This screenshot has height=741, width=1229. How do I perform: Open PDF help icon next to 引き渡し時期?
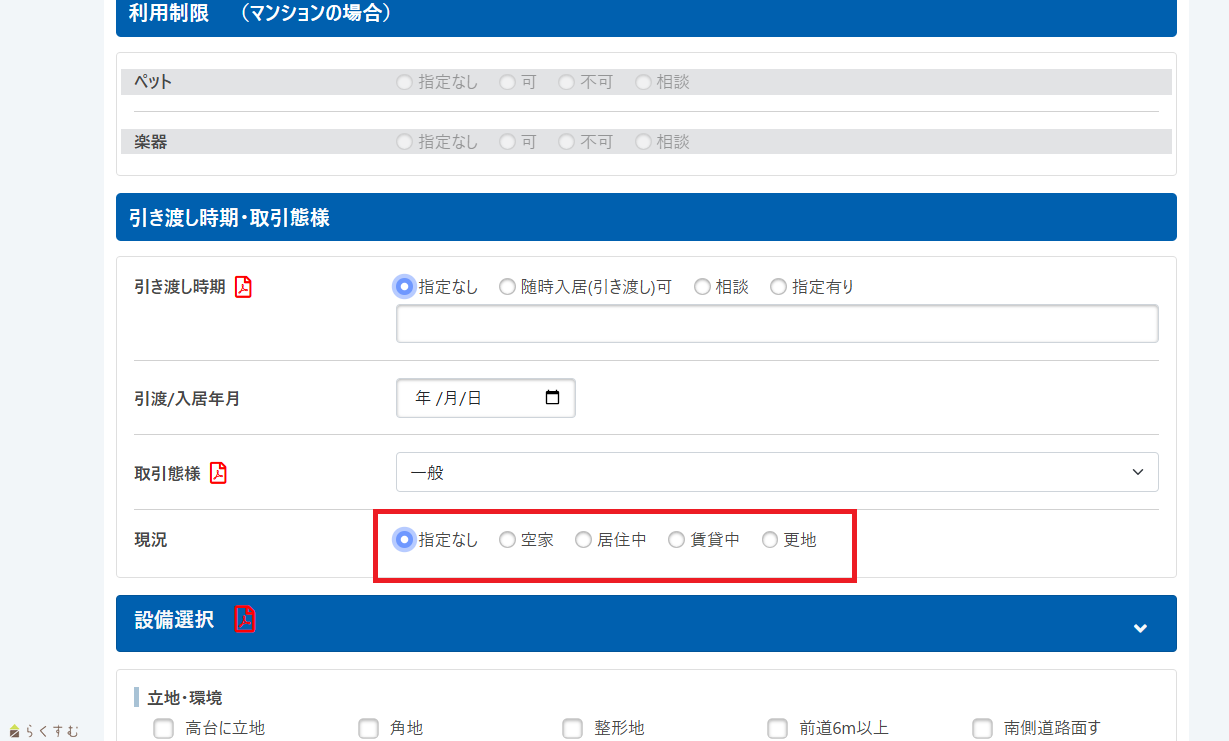[243, 287]
